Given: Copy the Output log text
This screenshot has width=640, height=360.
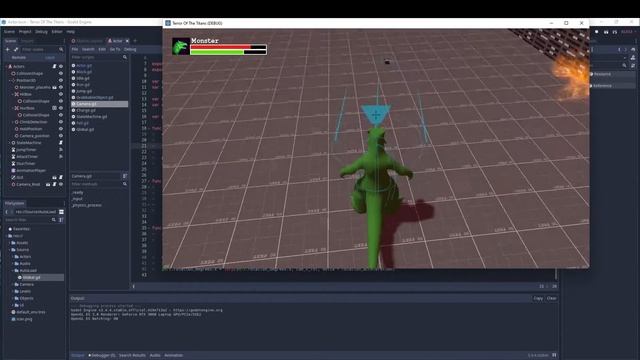Looking at the screenshot, I should point(538,298).
